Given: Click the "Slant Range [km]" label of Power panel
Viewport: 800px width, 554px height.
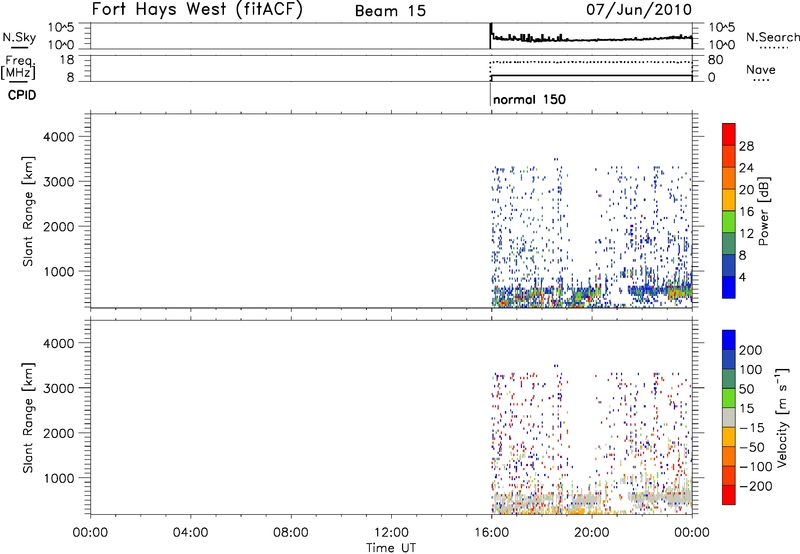Looking at the screenshot, I should point(28,211).
